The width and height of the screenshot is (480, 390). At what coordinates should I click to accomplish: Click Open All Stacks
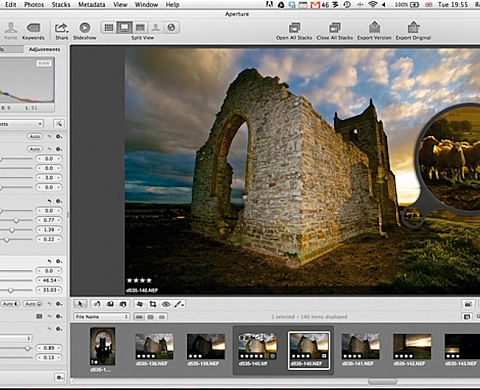click(294, 31)
